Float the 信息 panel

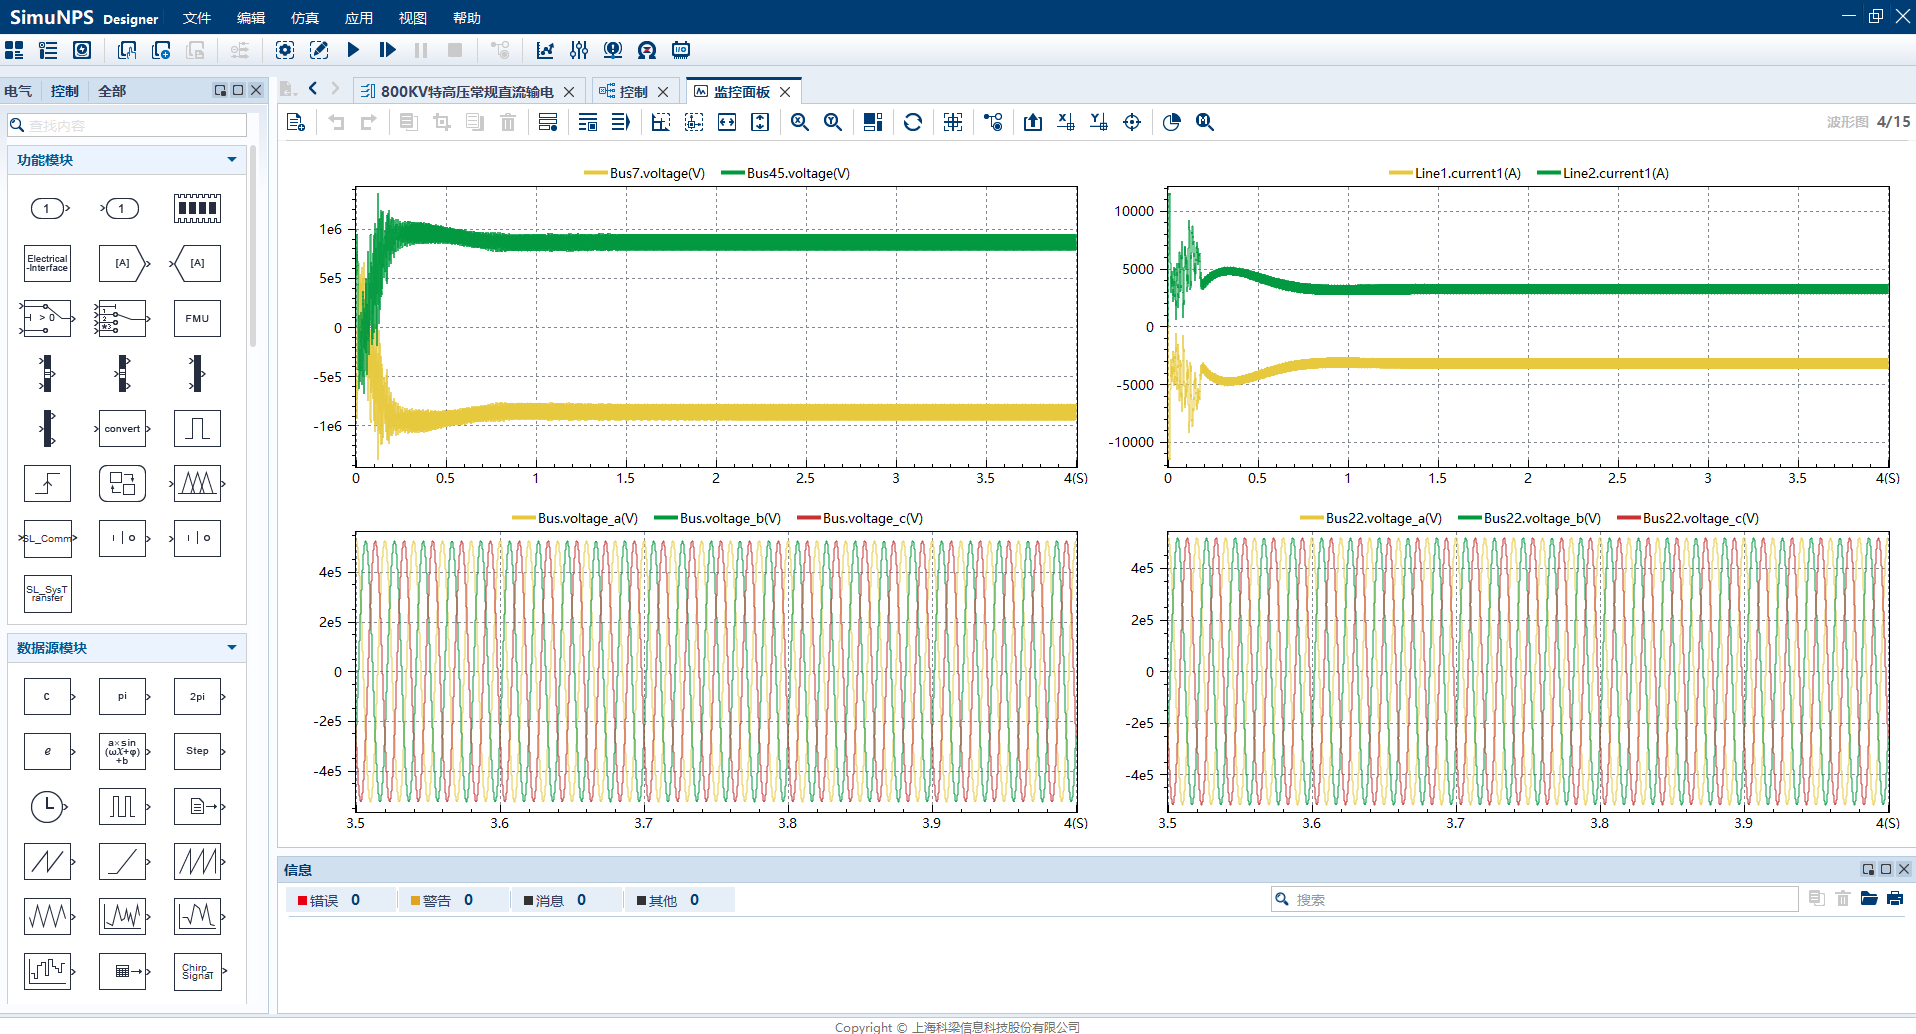1867,869
